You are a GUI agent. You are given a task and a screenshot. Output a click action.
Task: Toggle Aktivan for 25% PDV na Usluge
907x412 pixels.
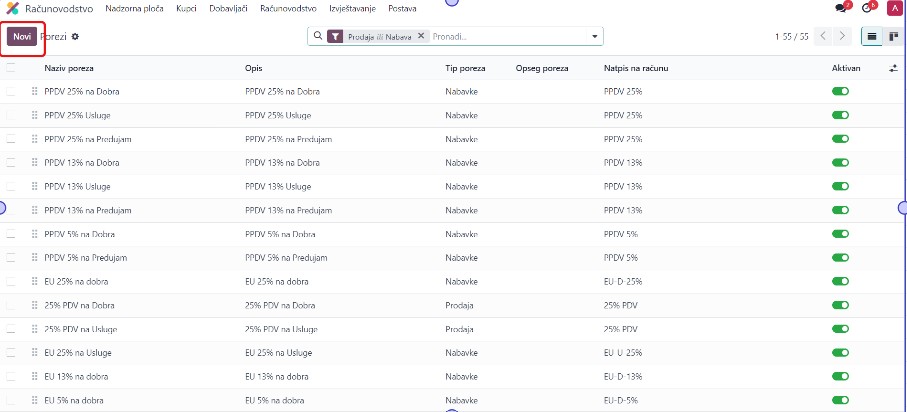point(840,329)
